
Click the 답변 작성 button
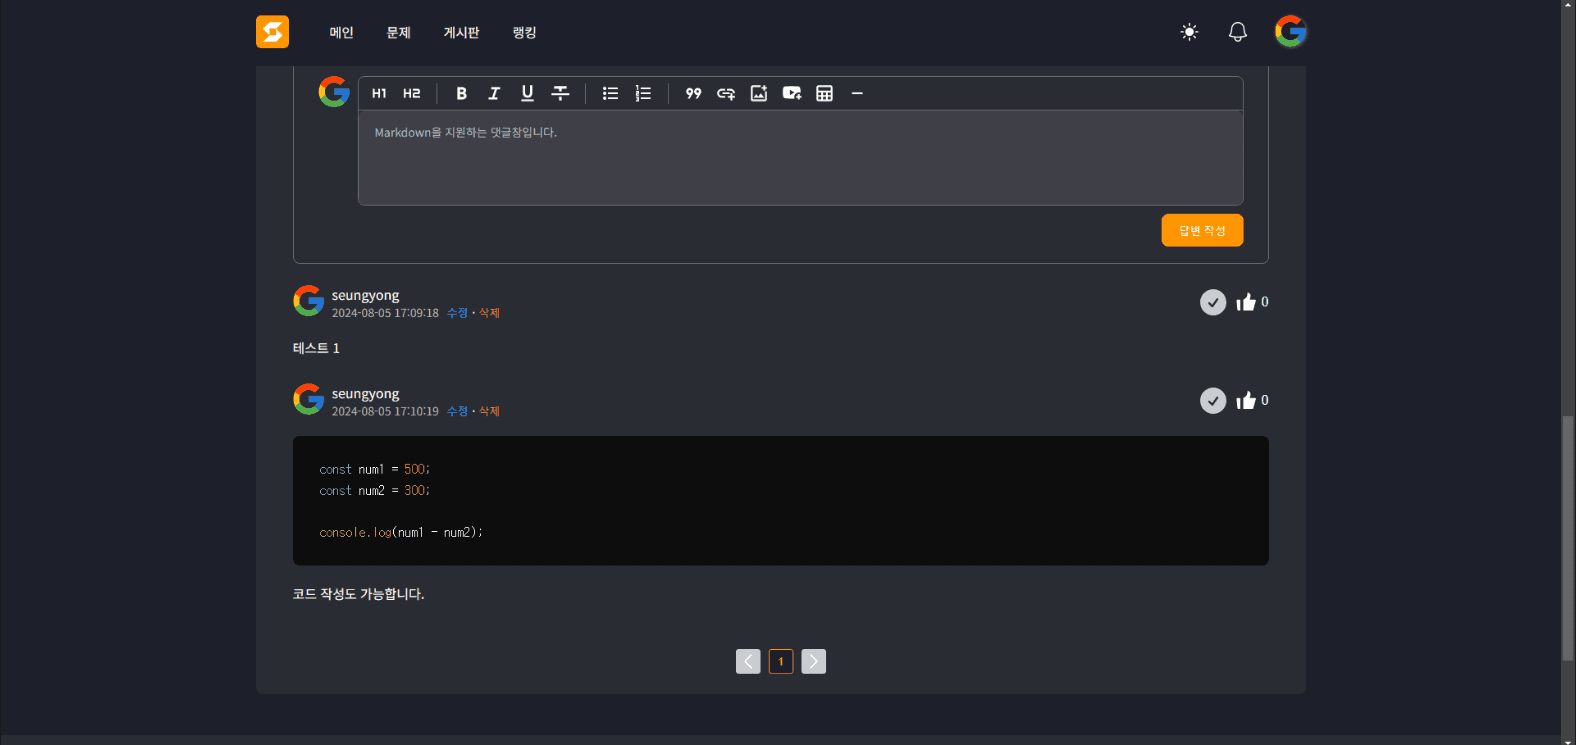click(1202, 230)
